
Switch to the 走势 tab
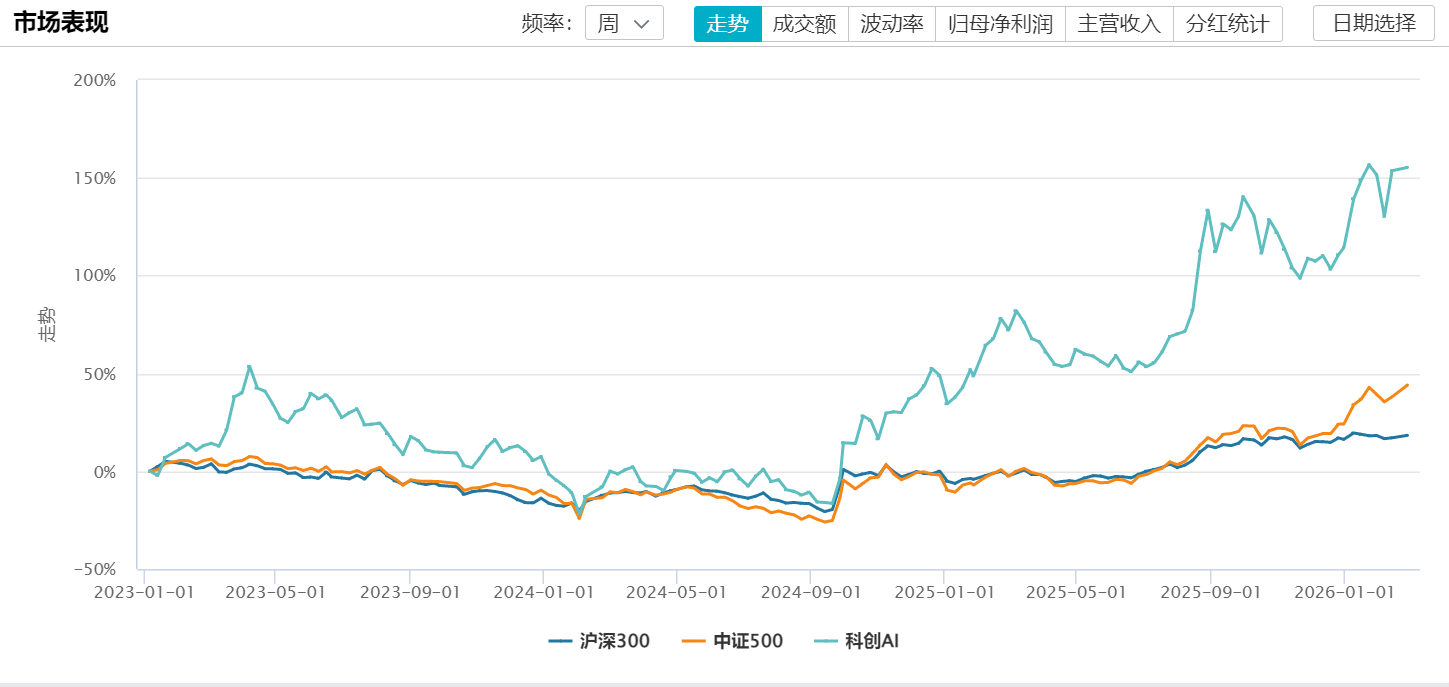pyautogui.click(x=727, y=24)
